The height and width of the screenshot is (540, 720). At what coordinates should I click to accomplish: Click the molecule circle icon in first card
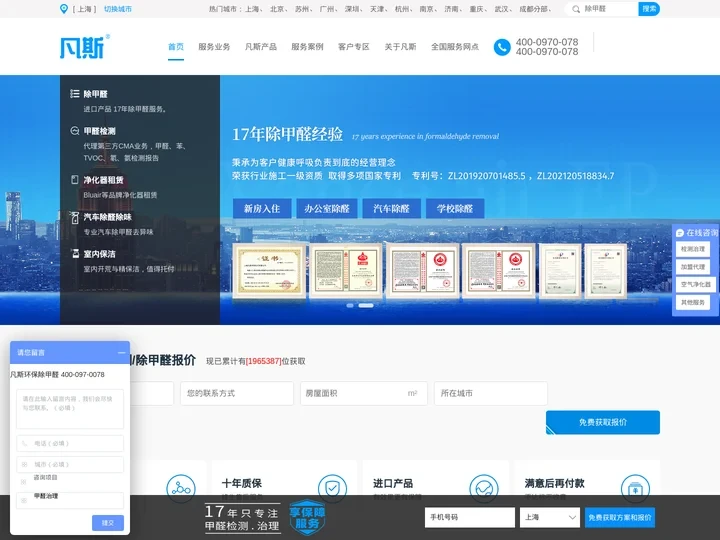tap(181, 489)
